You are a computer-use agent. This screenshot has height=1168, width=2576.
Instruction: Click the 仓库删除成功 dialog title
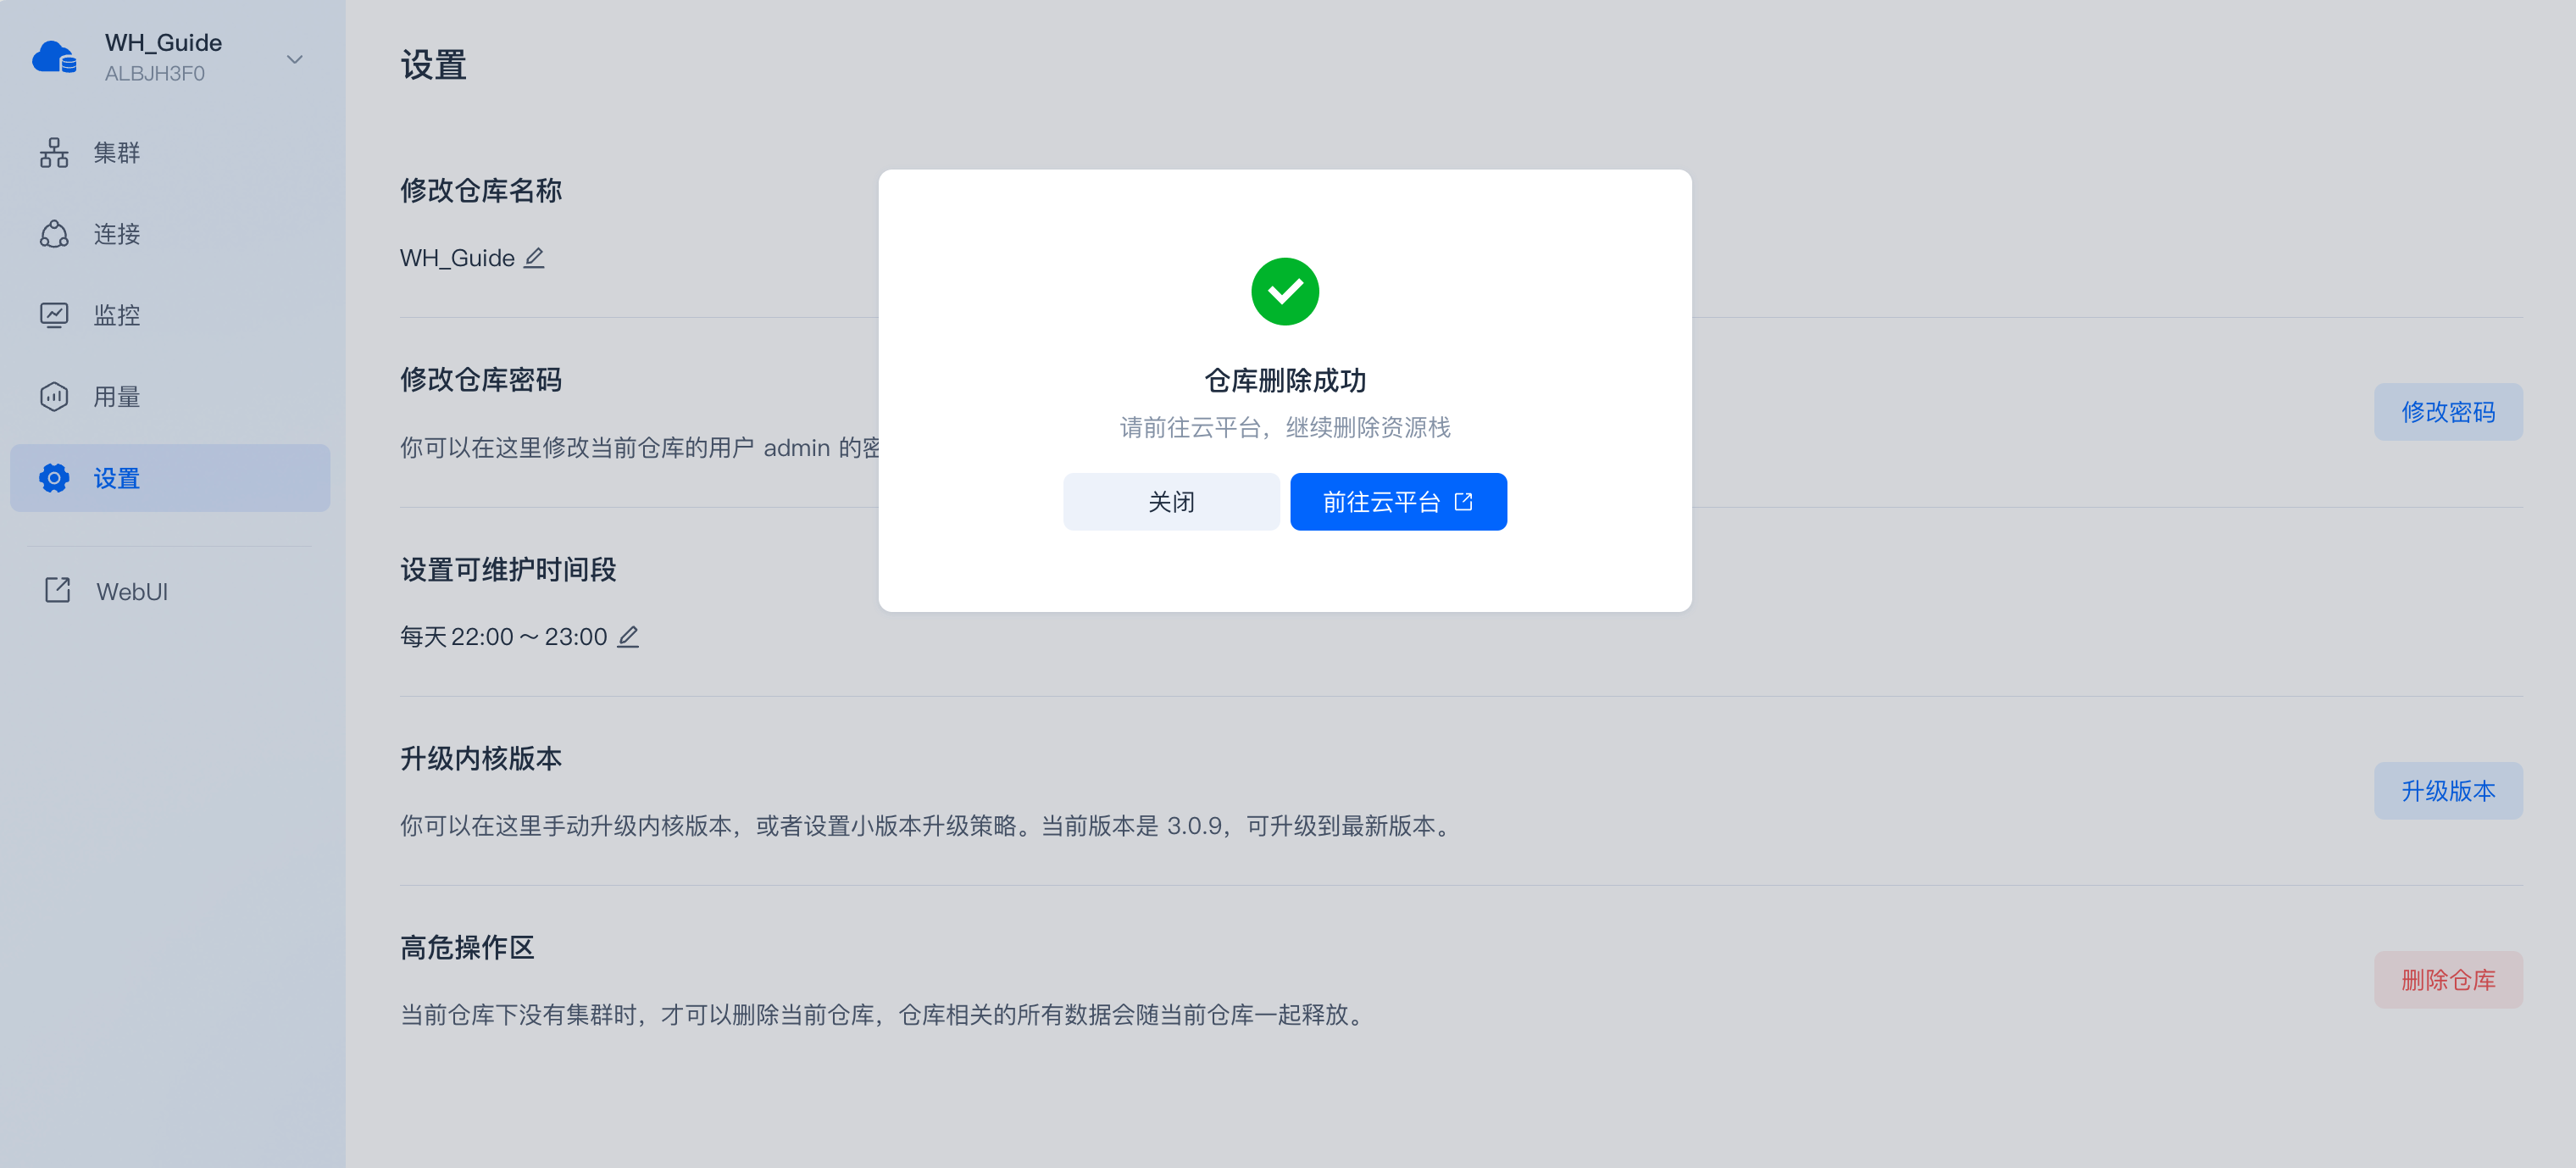1285,381
